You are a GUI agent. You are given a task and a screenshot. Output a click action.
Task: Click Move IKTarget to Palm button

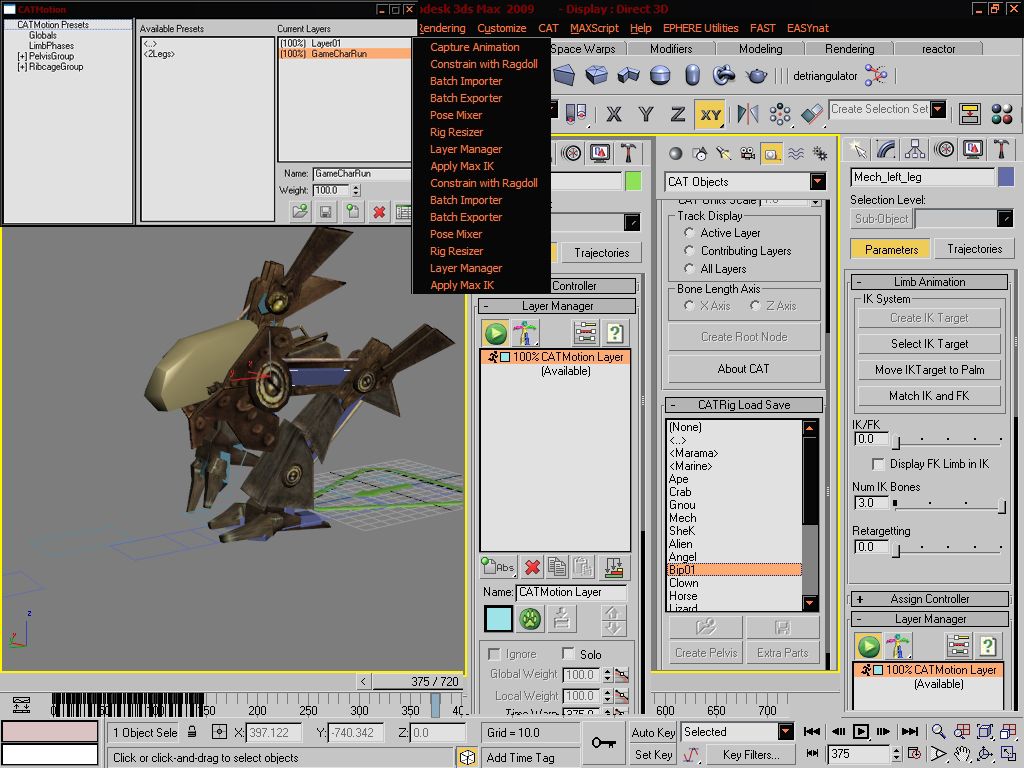[x=929, y=370]
